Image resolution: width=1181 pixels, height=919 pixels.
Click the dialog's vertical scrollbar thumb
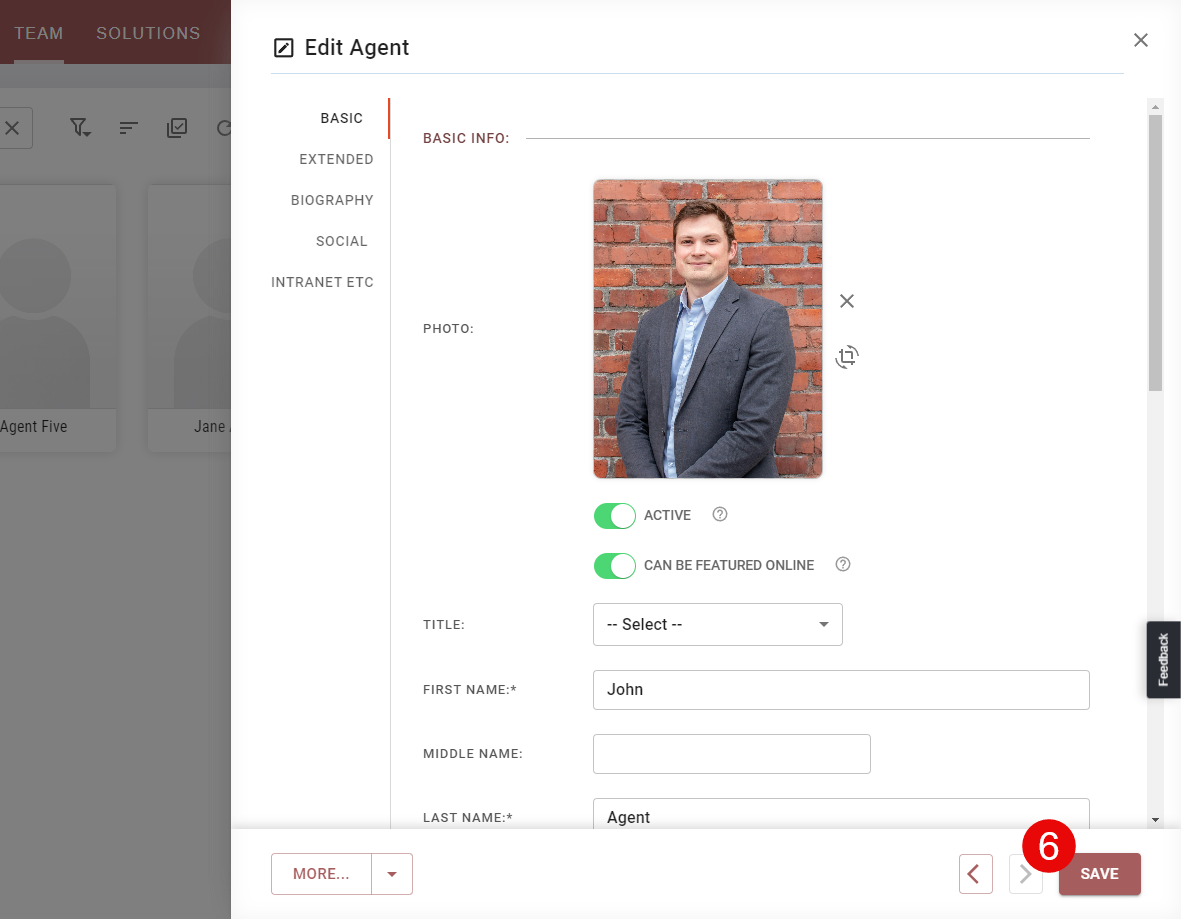pyautogui.click(x=1155, y=252)
